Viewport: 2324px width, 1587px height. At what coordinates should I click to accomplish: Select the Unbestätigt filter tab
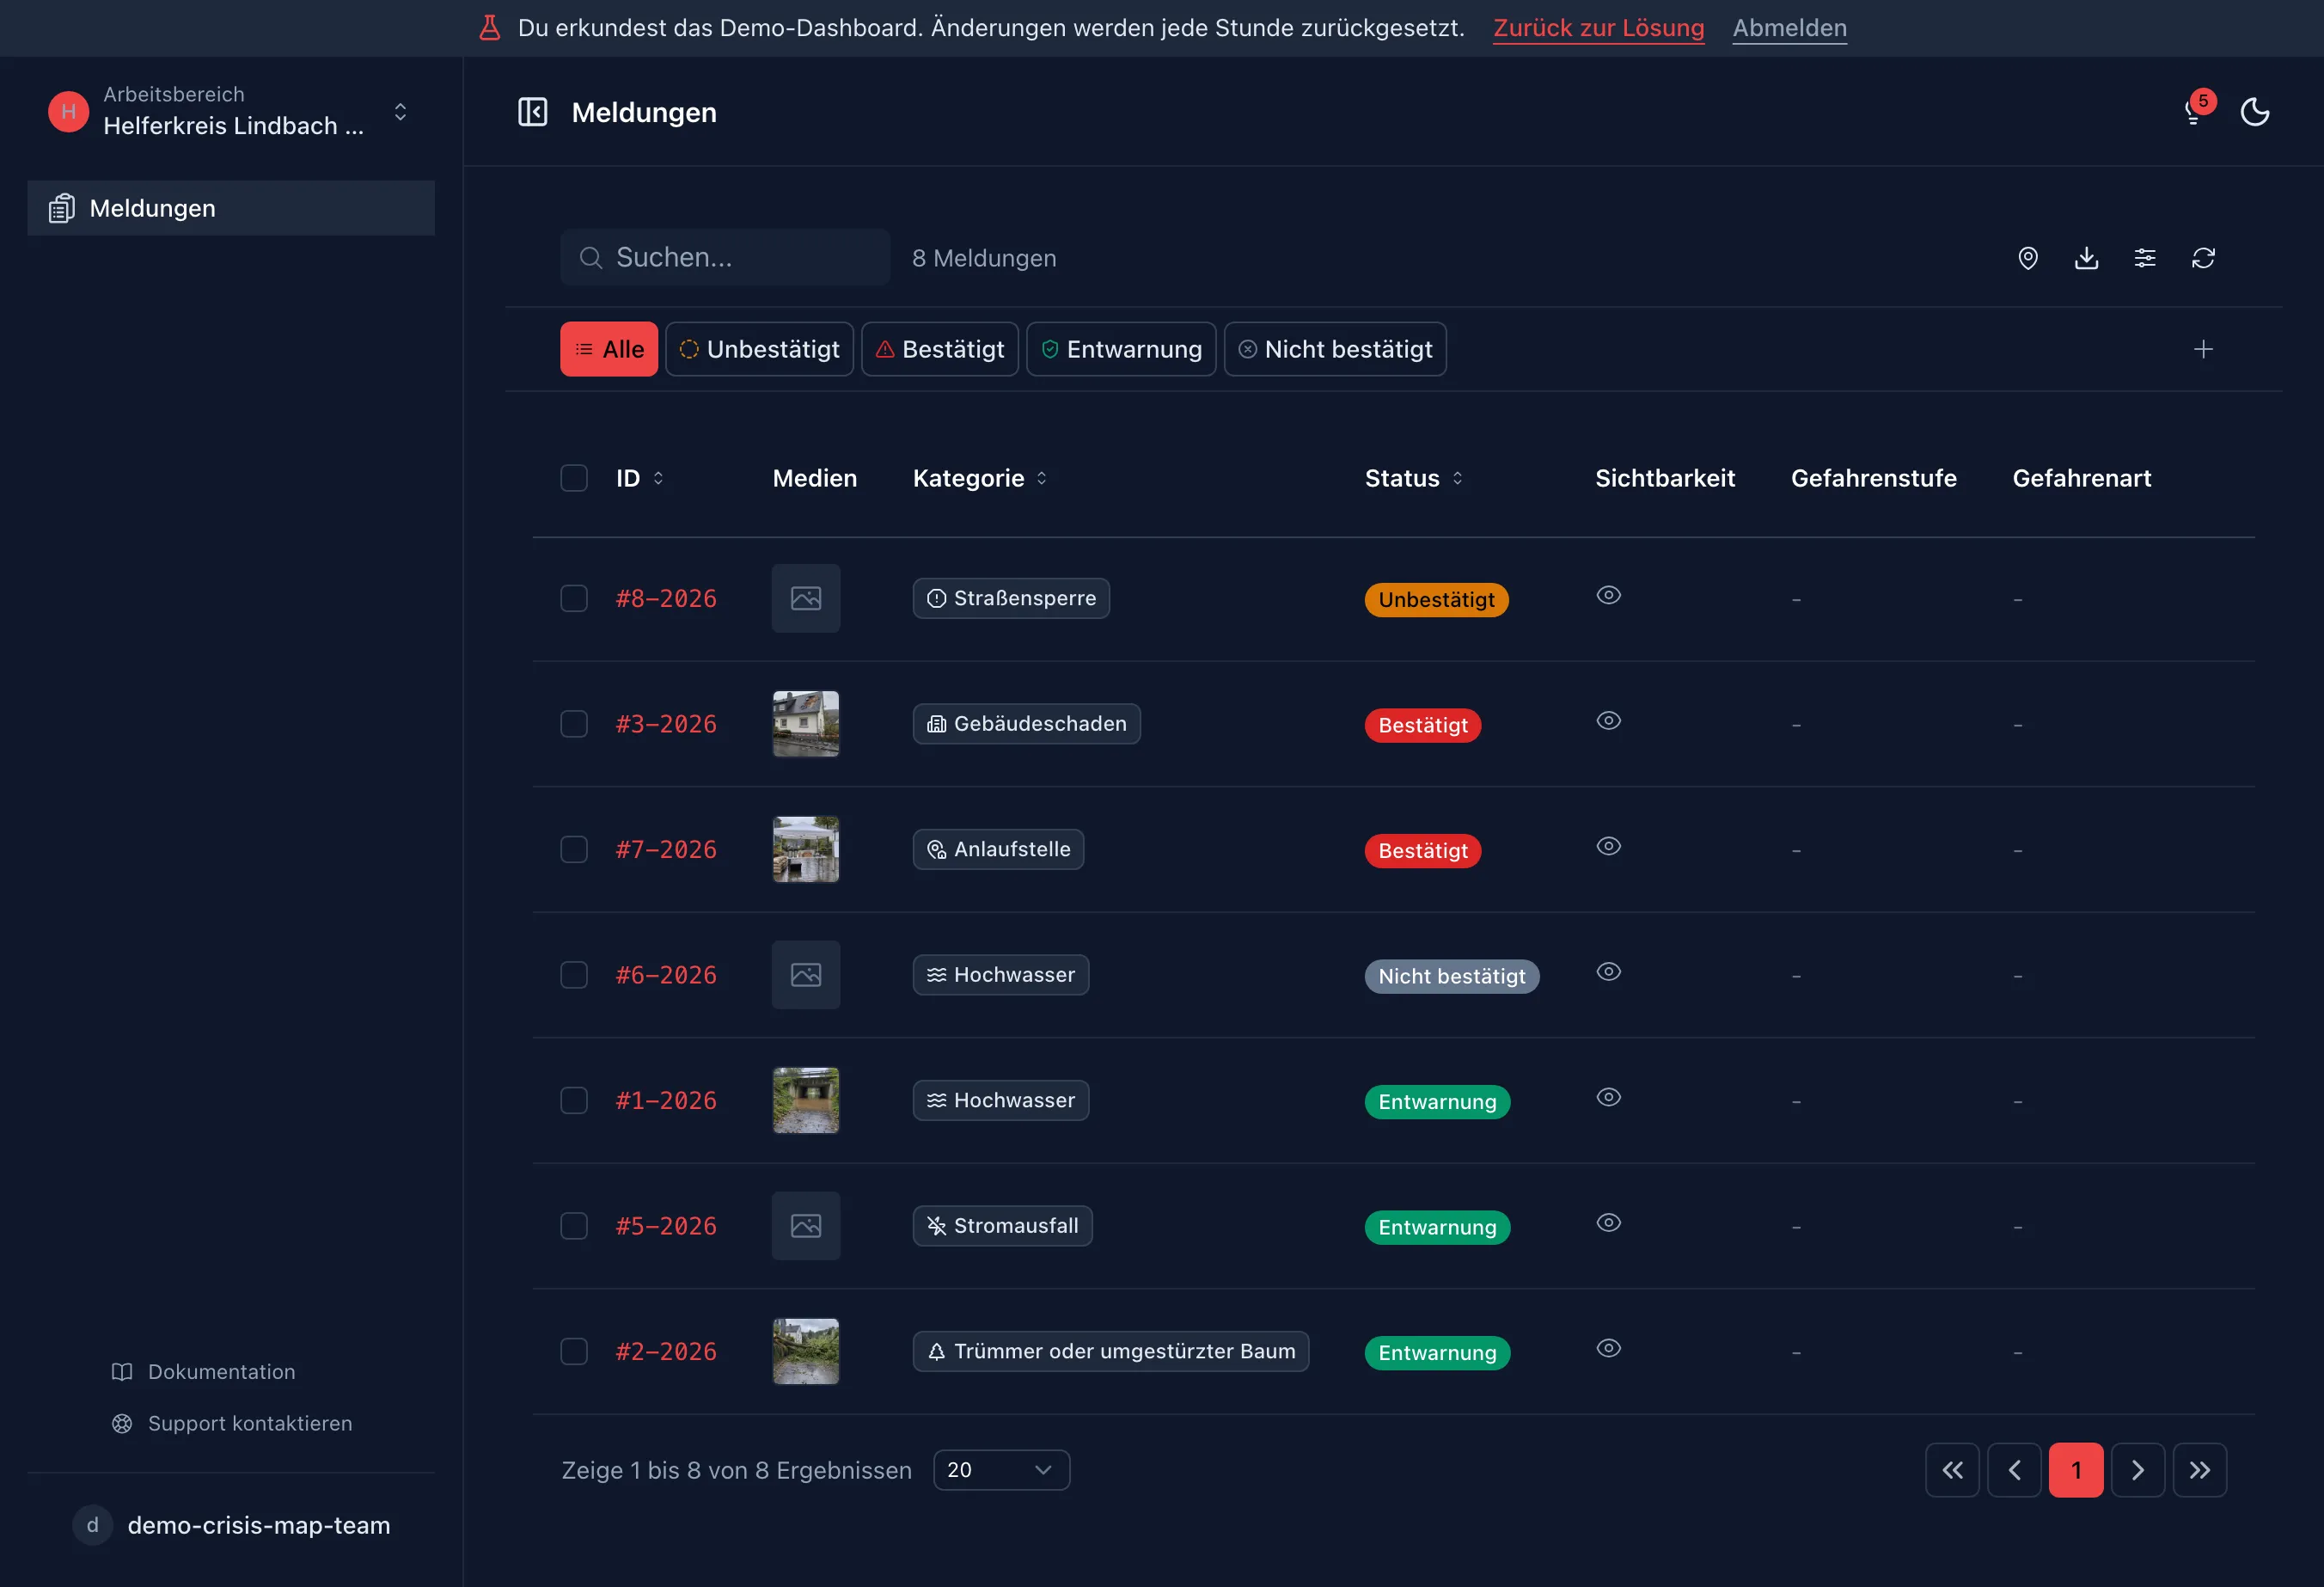coord(759,349)
